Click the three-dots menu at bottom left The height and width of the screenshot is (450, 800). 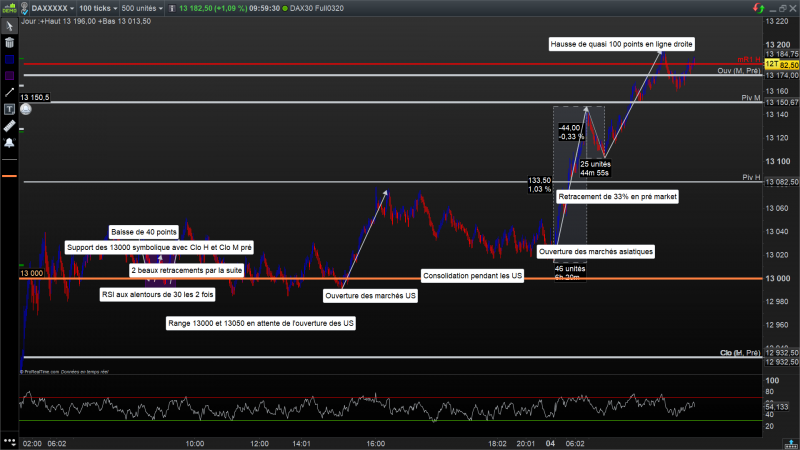pyautogui.click(x=9, y=442)
